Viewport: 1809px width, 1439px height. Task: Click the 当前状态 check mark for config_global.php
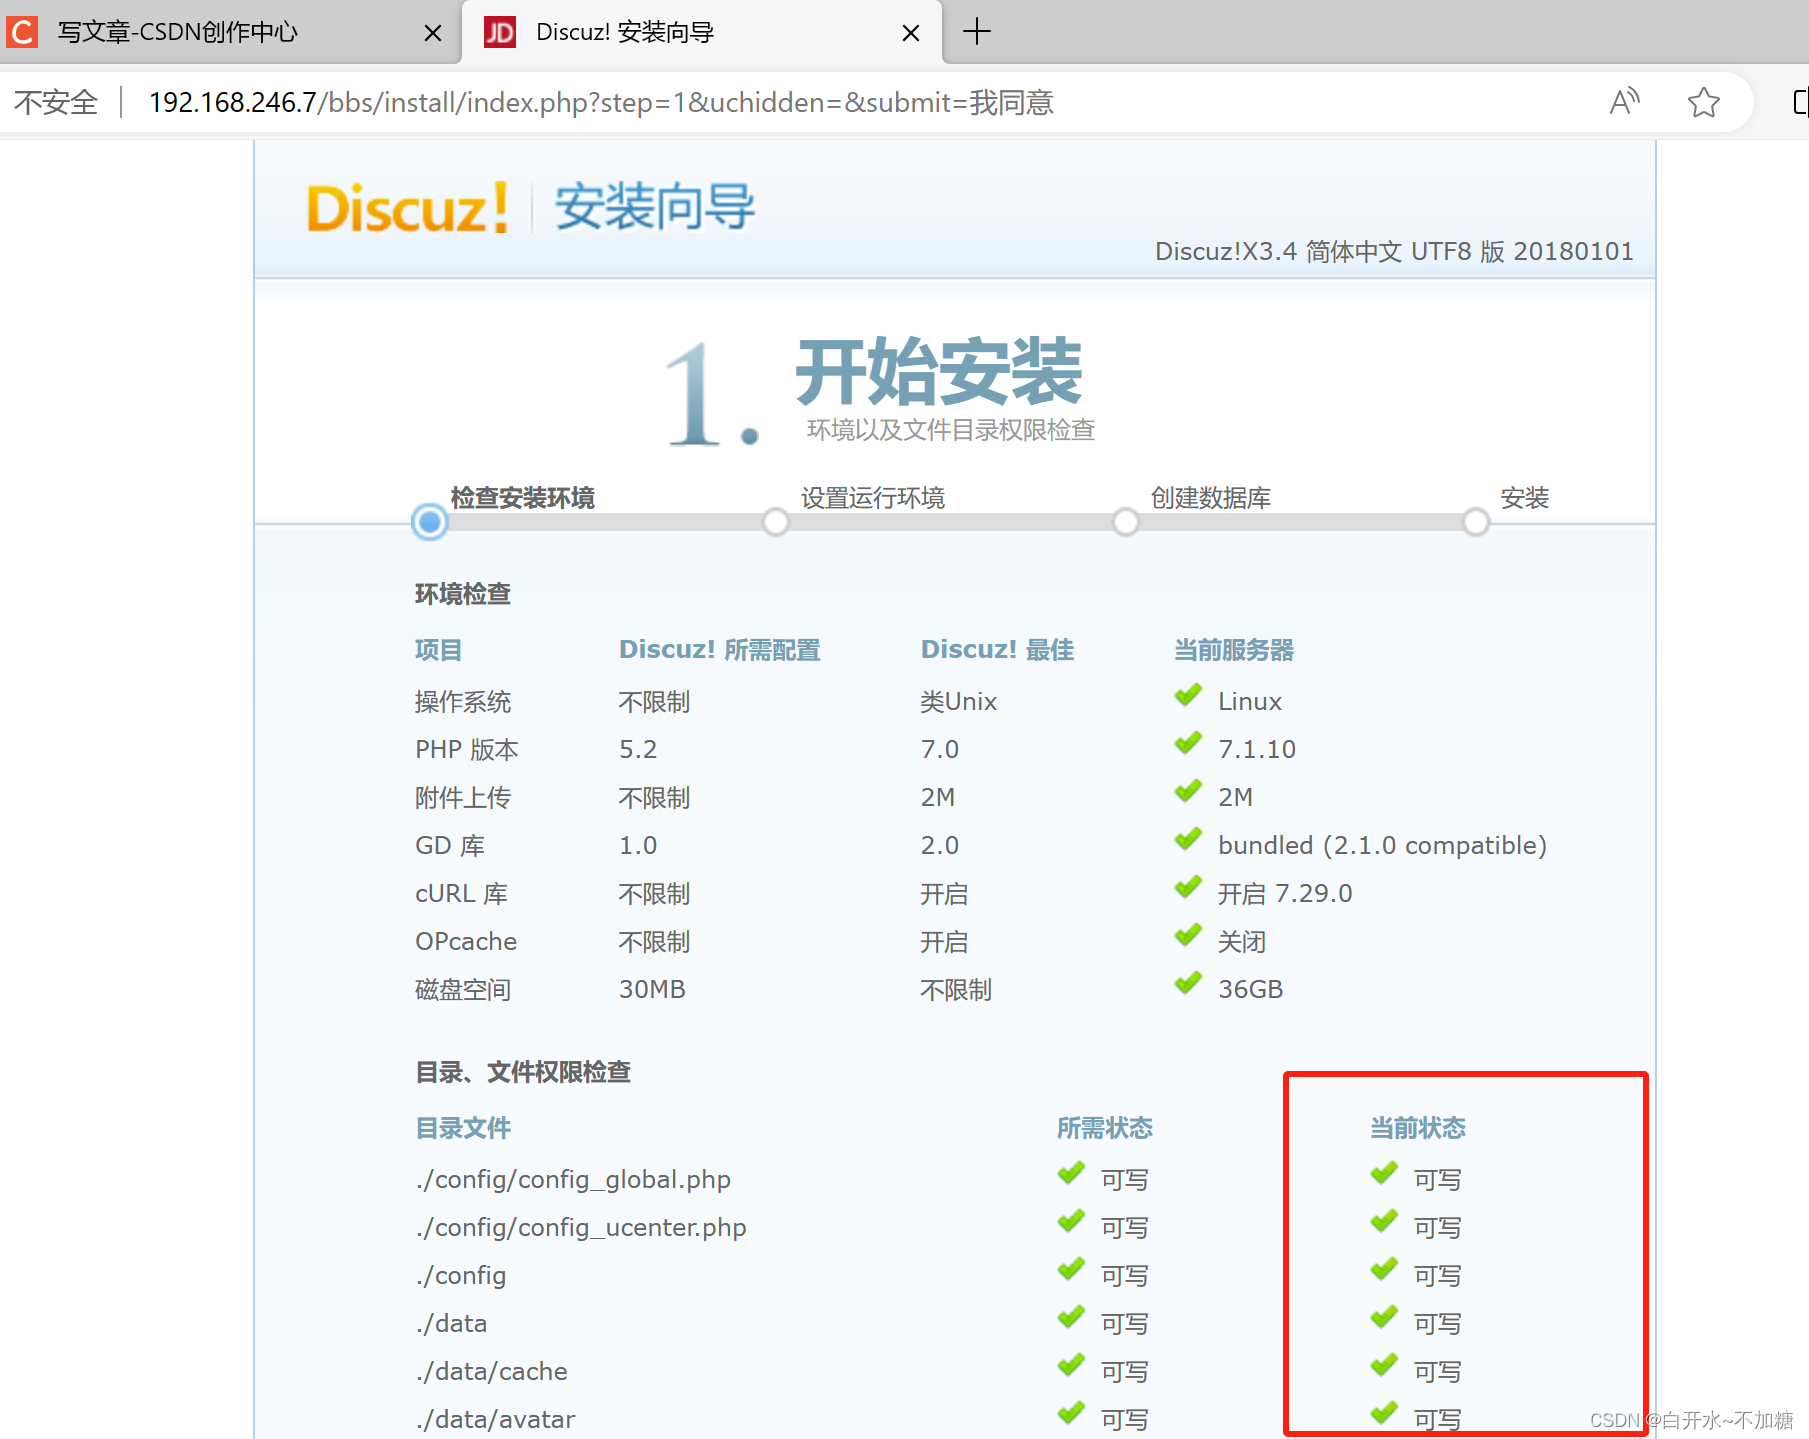(x=1384, y=1174)
